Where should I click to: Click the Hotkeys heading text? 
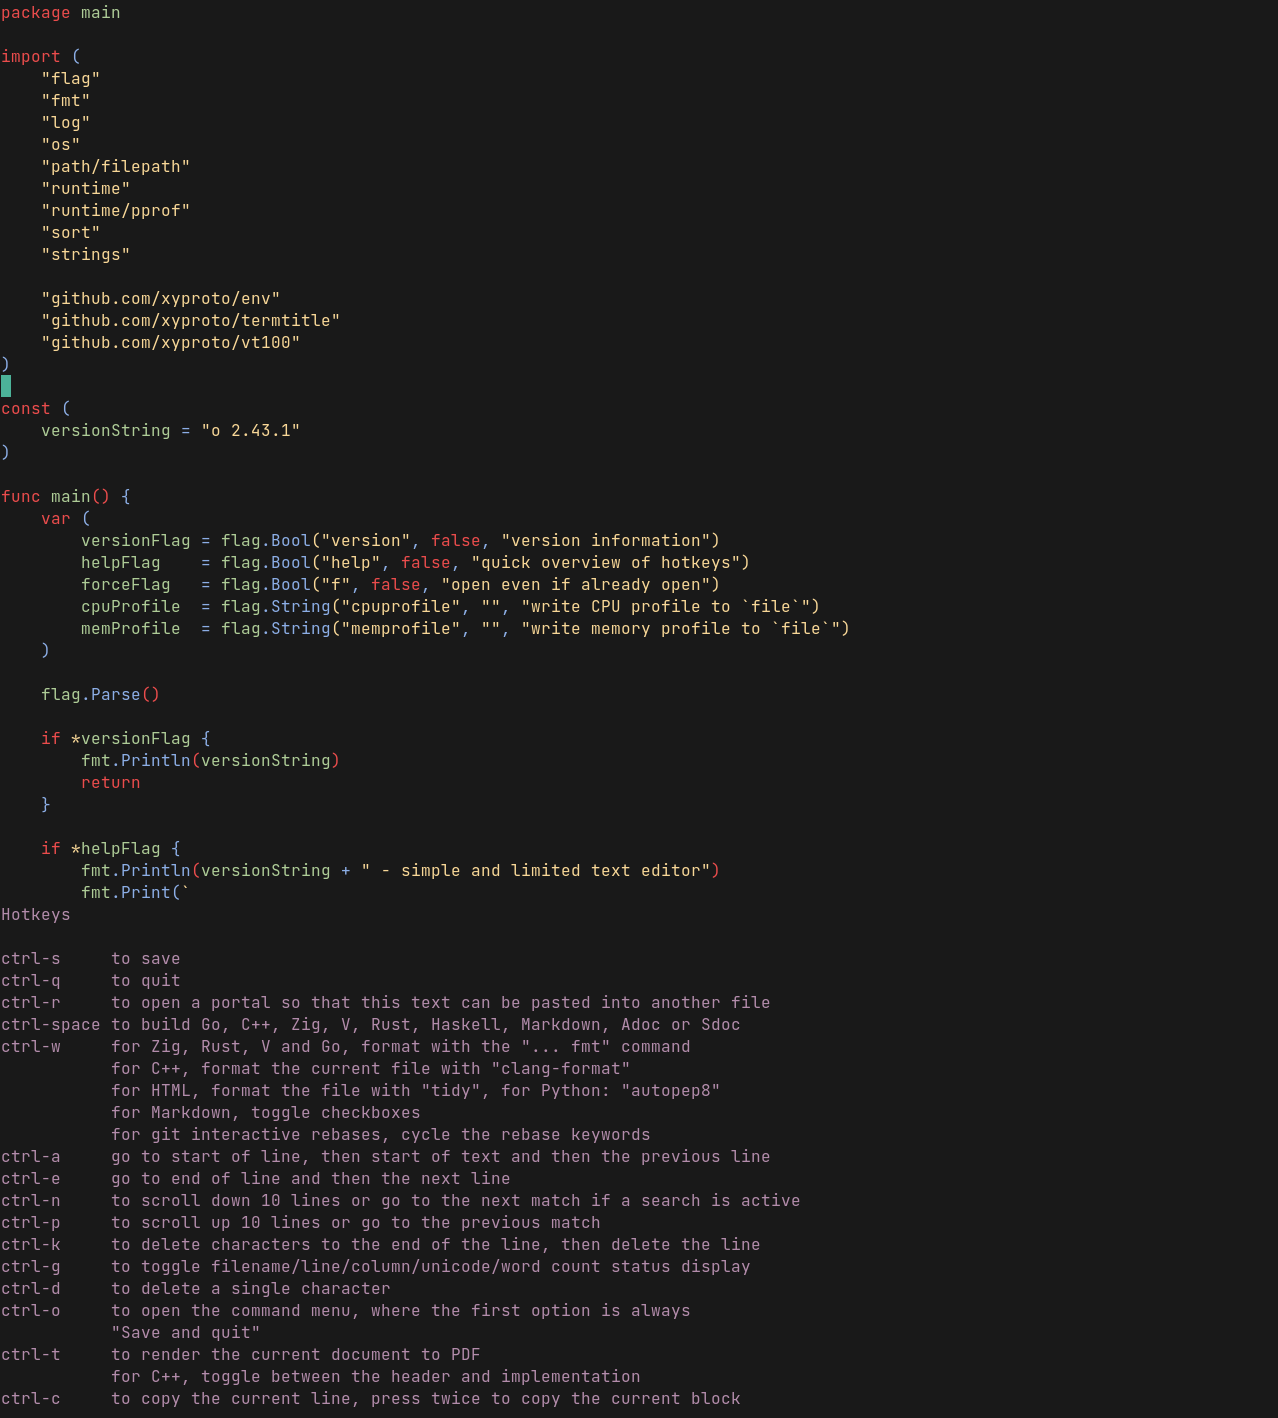tap(36, 914)
